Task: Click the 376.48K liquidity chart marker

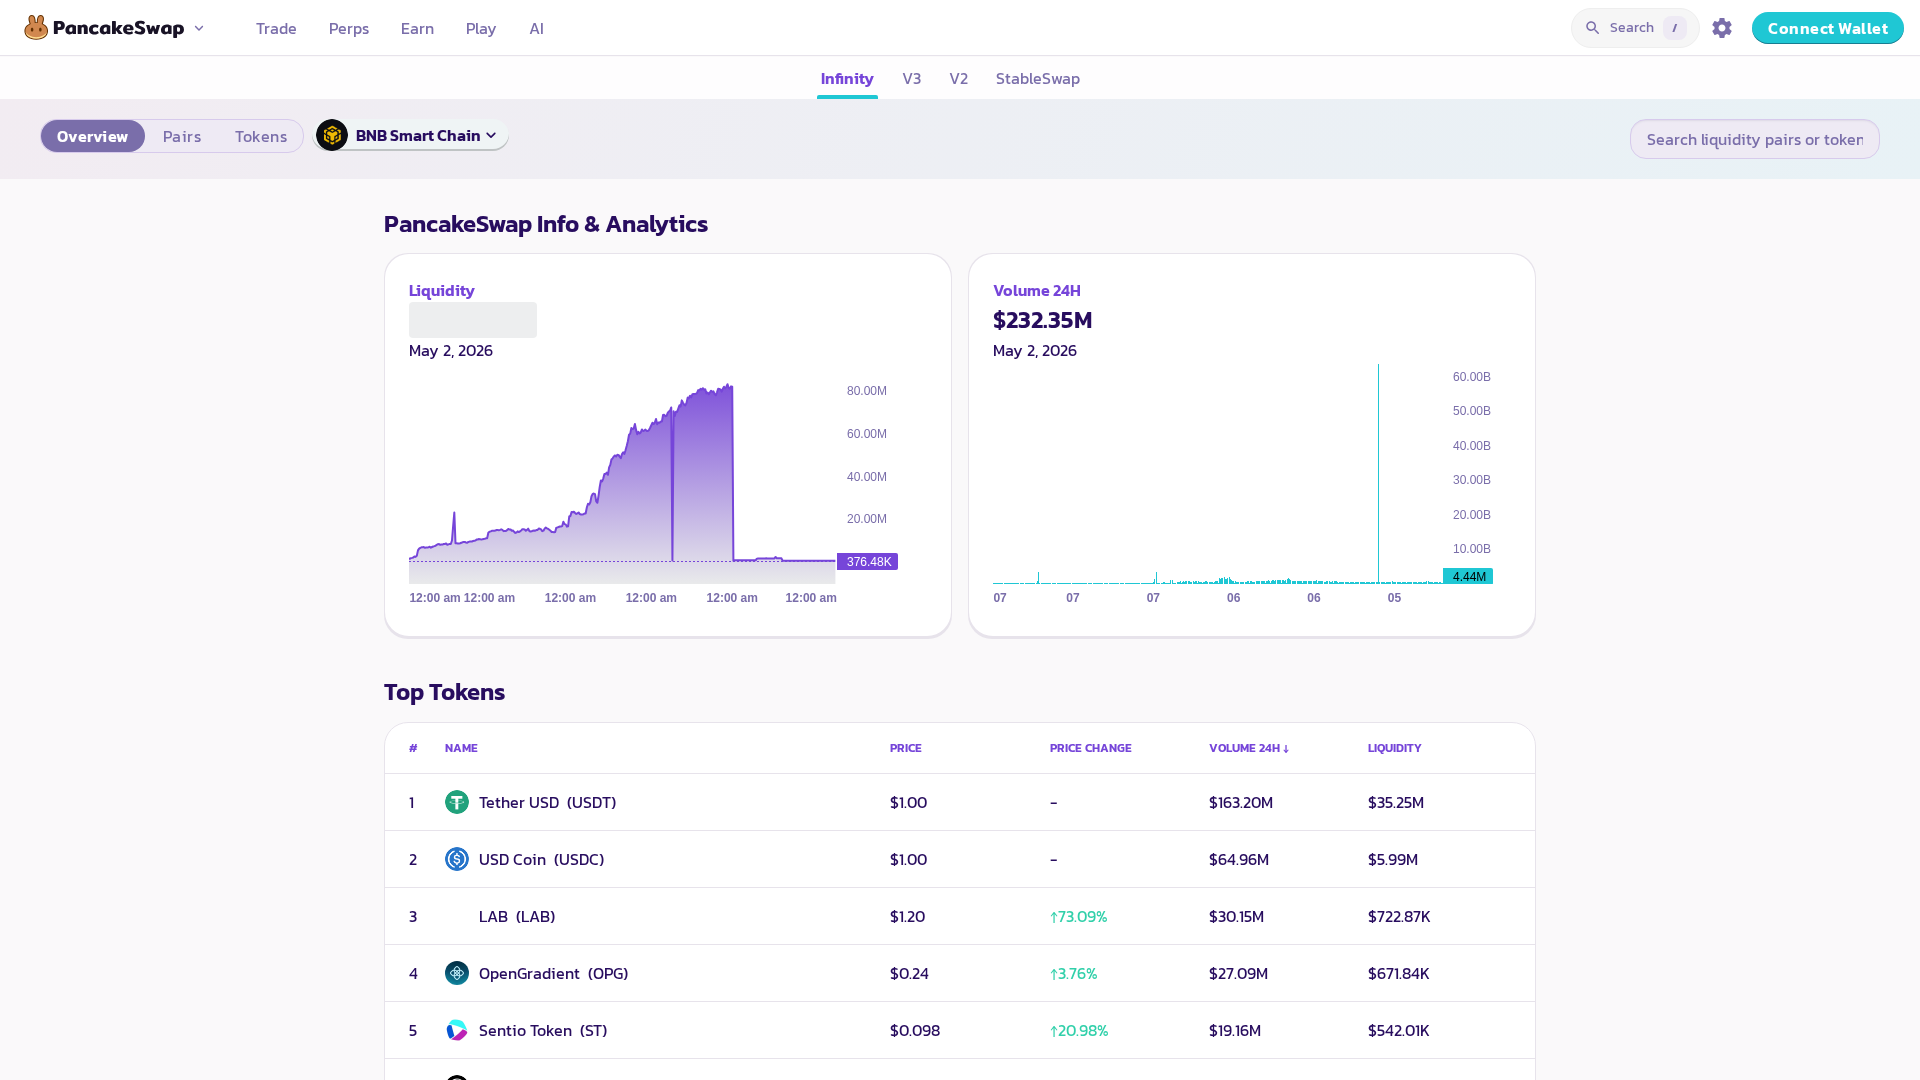Action: (867, 562)
